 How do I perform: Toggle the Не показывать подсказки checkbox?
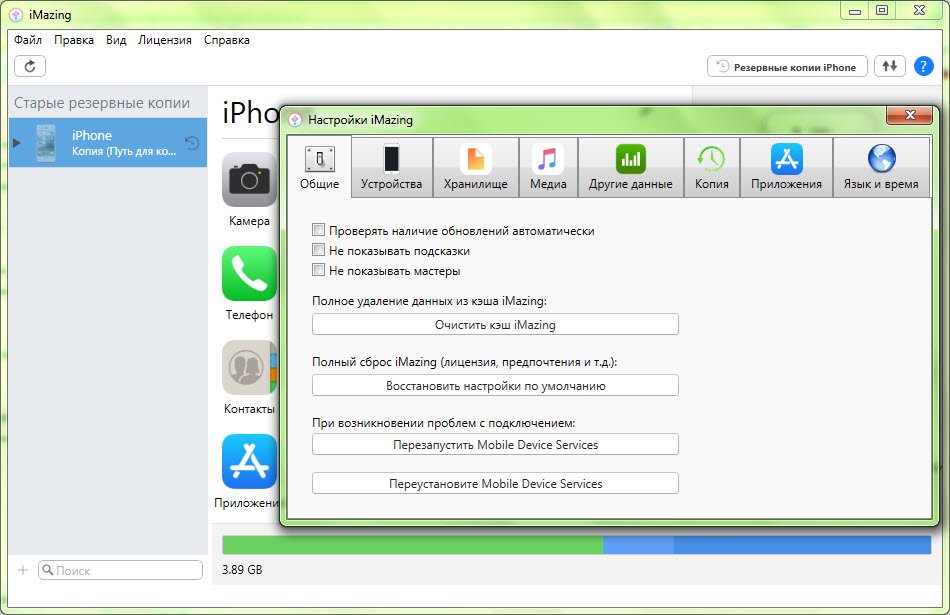click(318, 250)
